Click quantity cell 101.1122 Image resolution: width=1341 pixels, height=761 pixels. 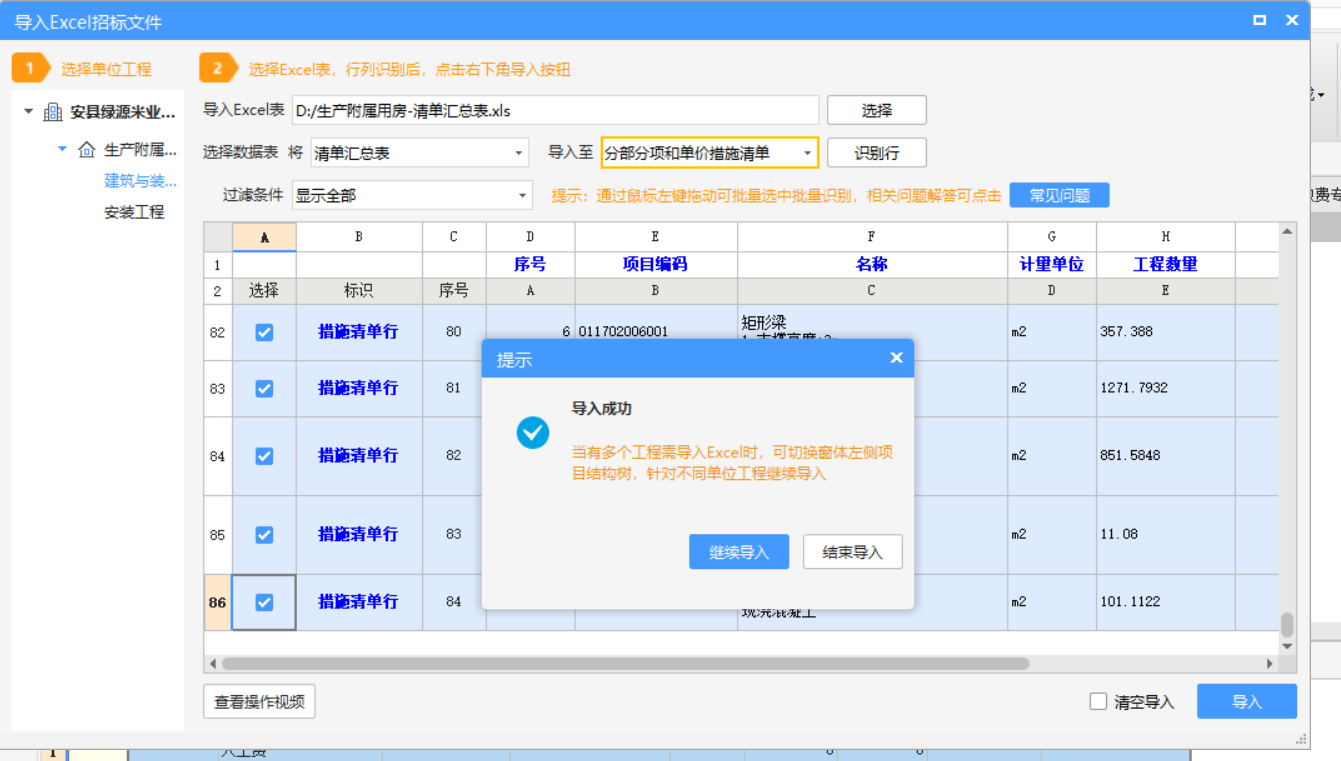click(1166, 602)
